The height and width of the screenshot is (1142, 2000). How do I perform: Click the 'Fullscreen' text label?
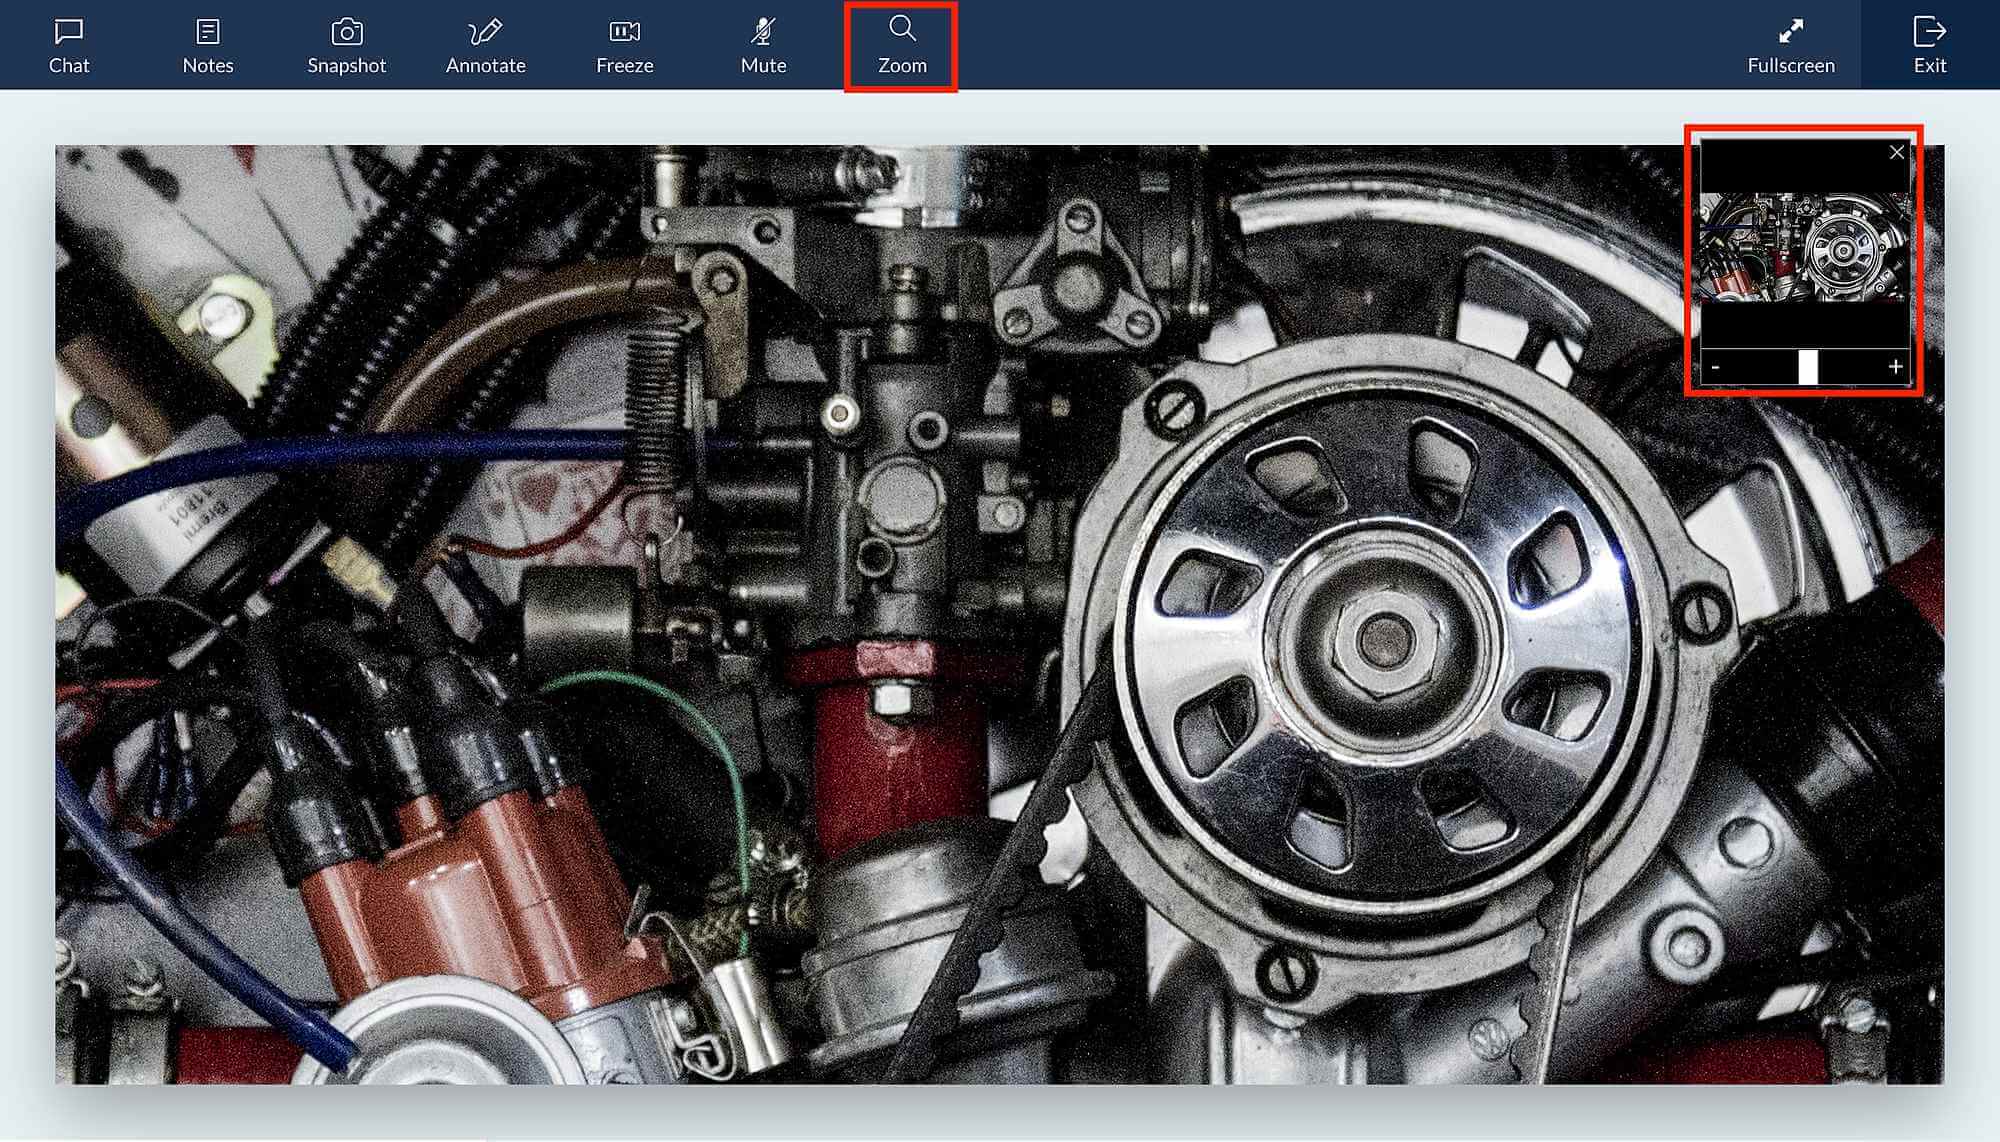tap(1790, 65)
